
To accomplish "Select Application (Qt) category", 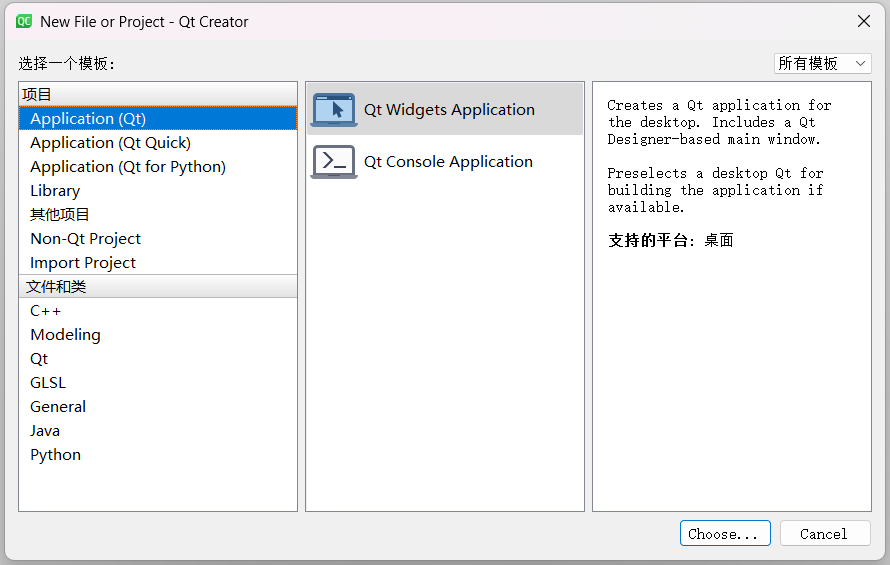I will point(158,118).
